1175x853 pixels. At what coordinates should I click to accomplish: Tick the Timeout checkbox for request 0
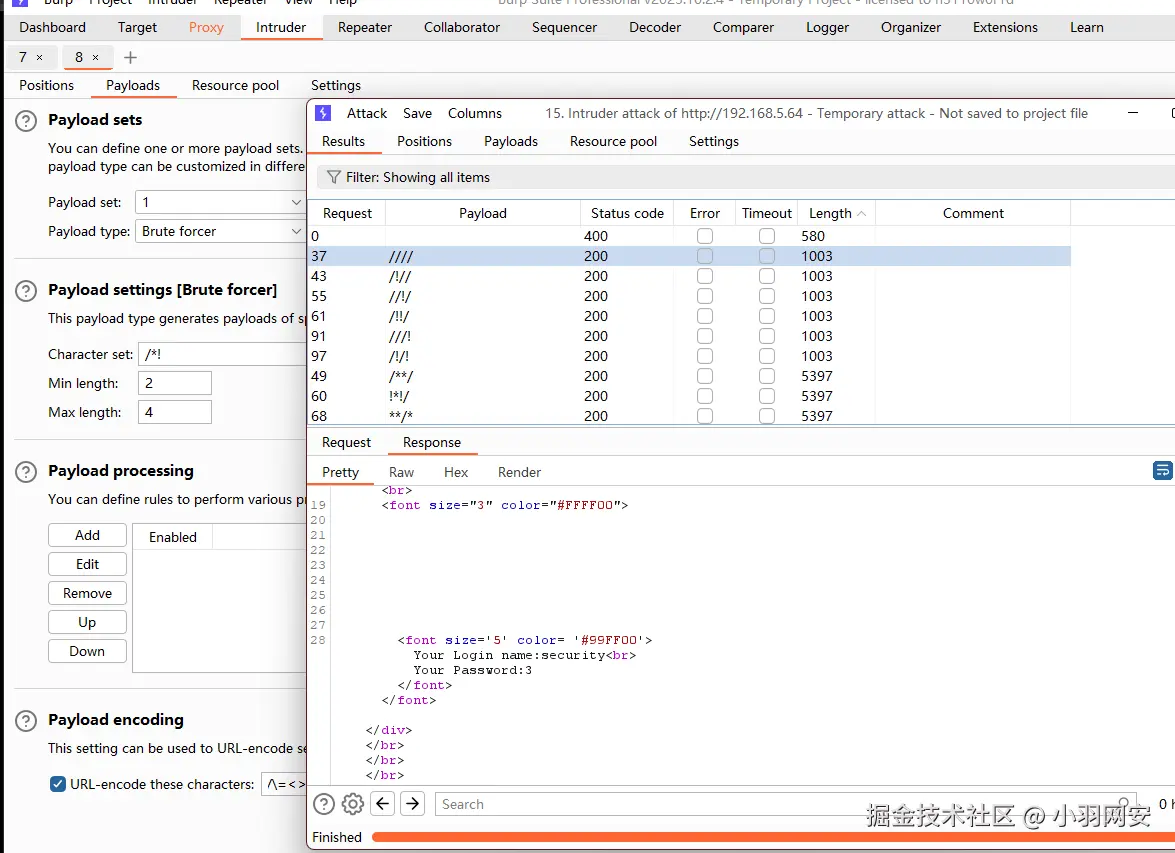(767, 236)
